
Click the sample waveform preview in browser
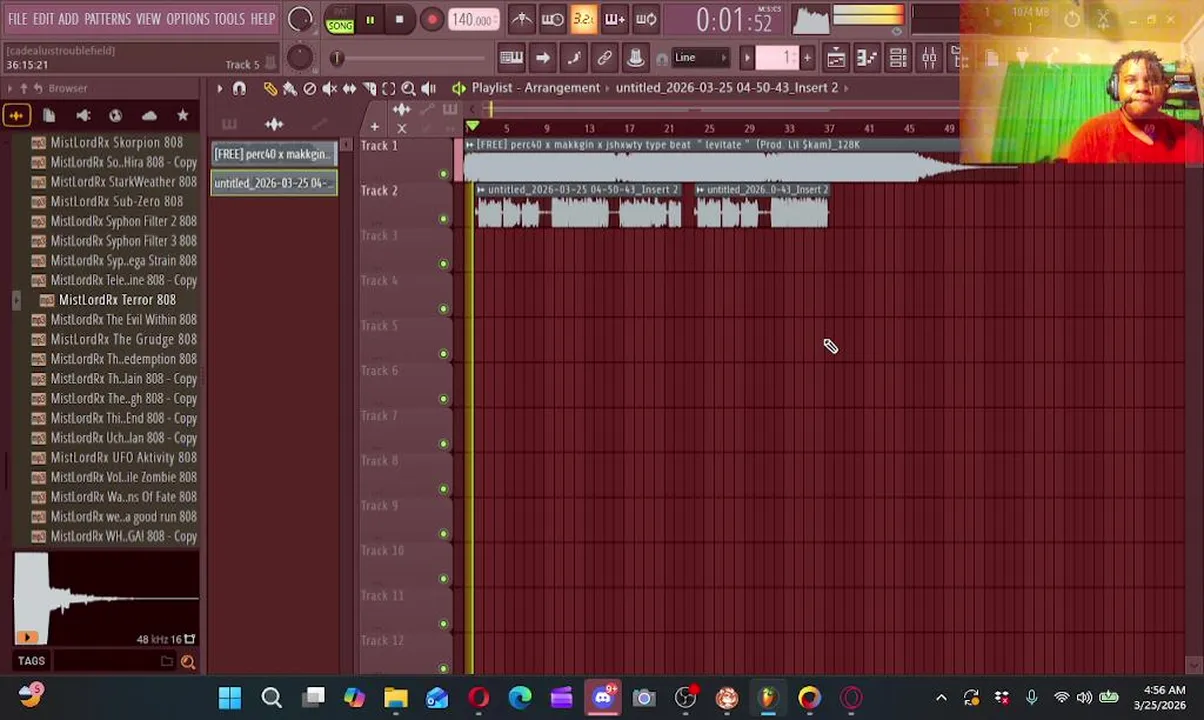pos(106,599)
